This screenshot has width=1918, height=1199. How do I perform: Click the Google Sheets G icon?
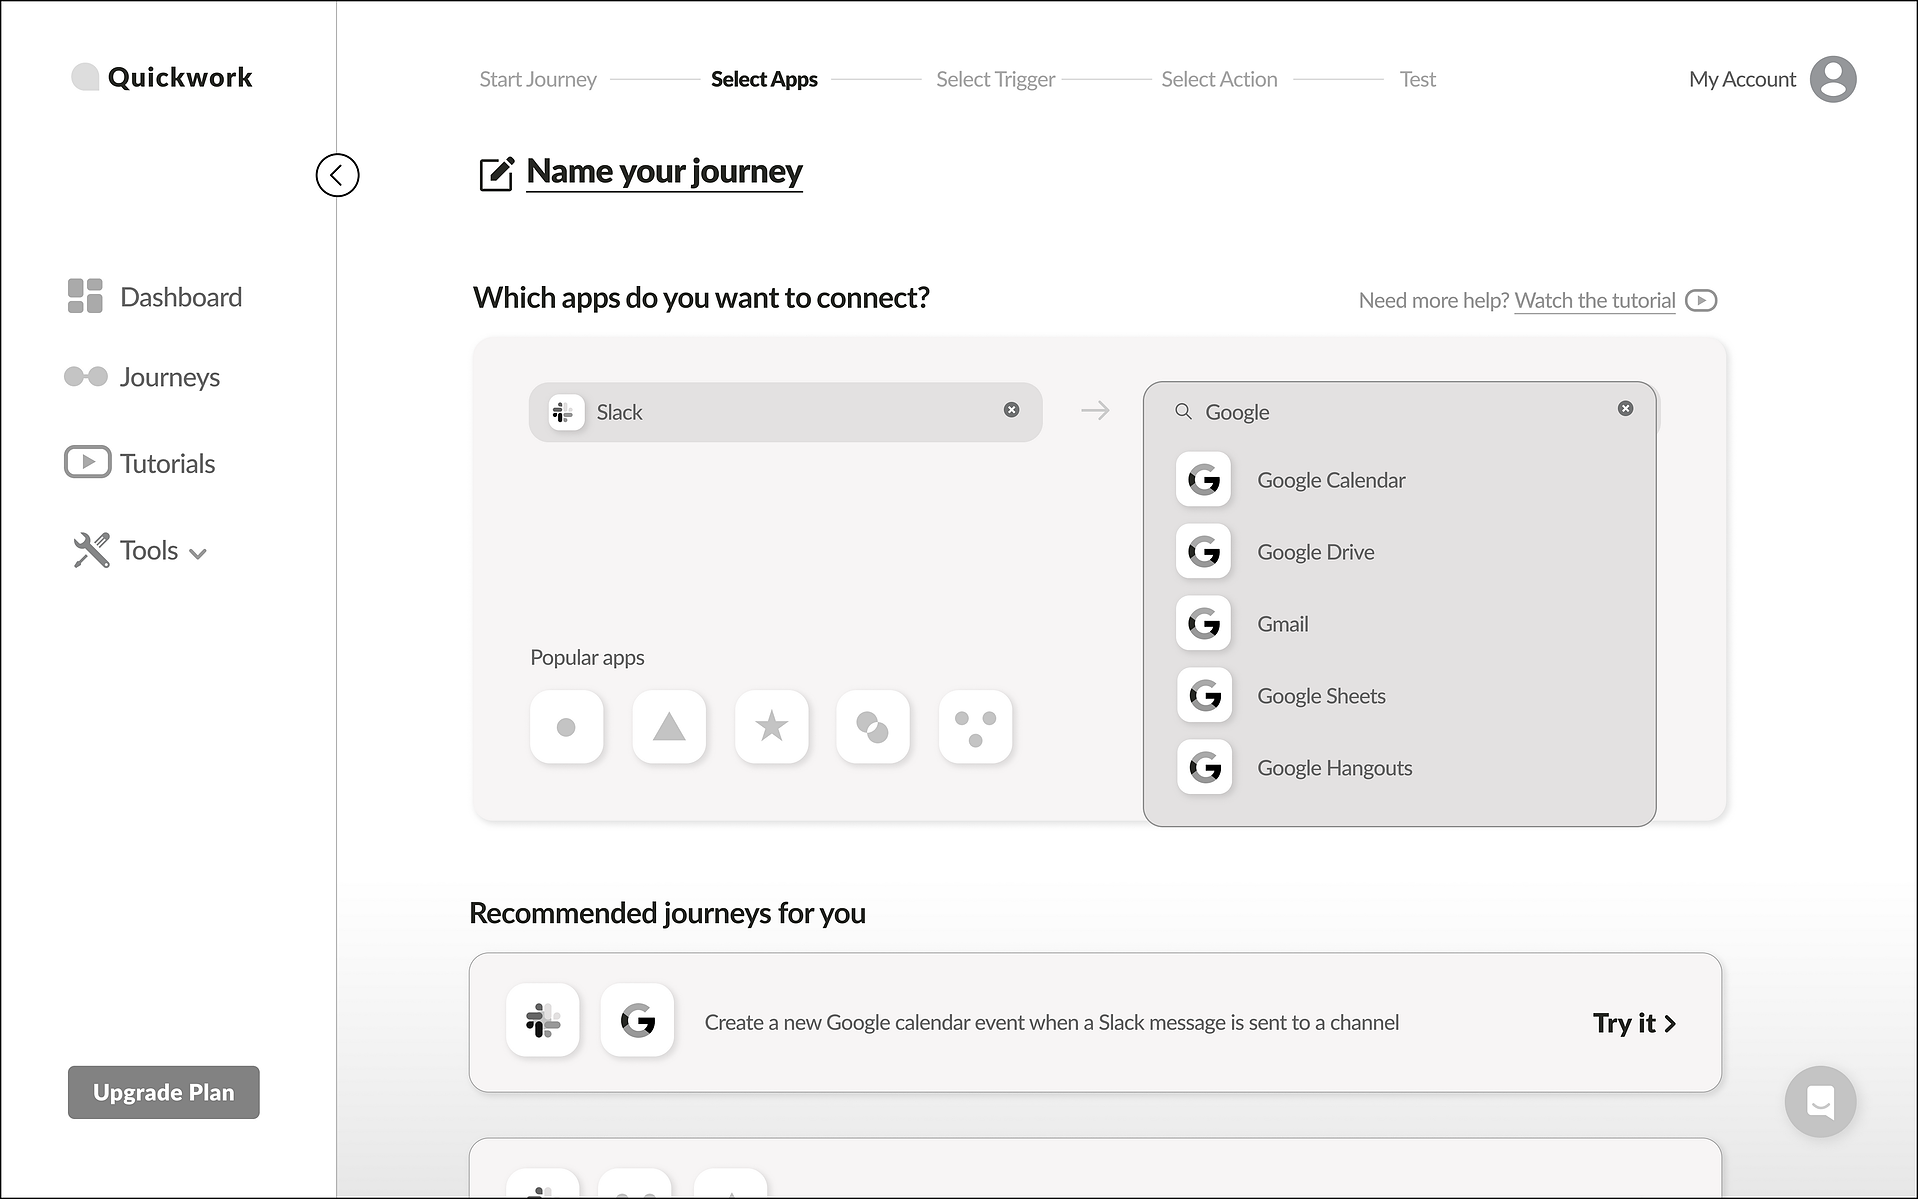click(1204, 695)
